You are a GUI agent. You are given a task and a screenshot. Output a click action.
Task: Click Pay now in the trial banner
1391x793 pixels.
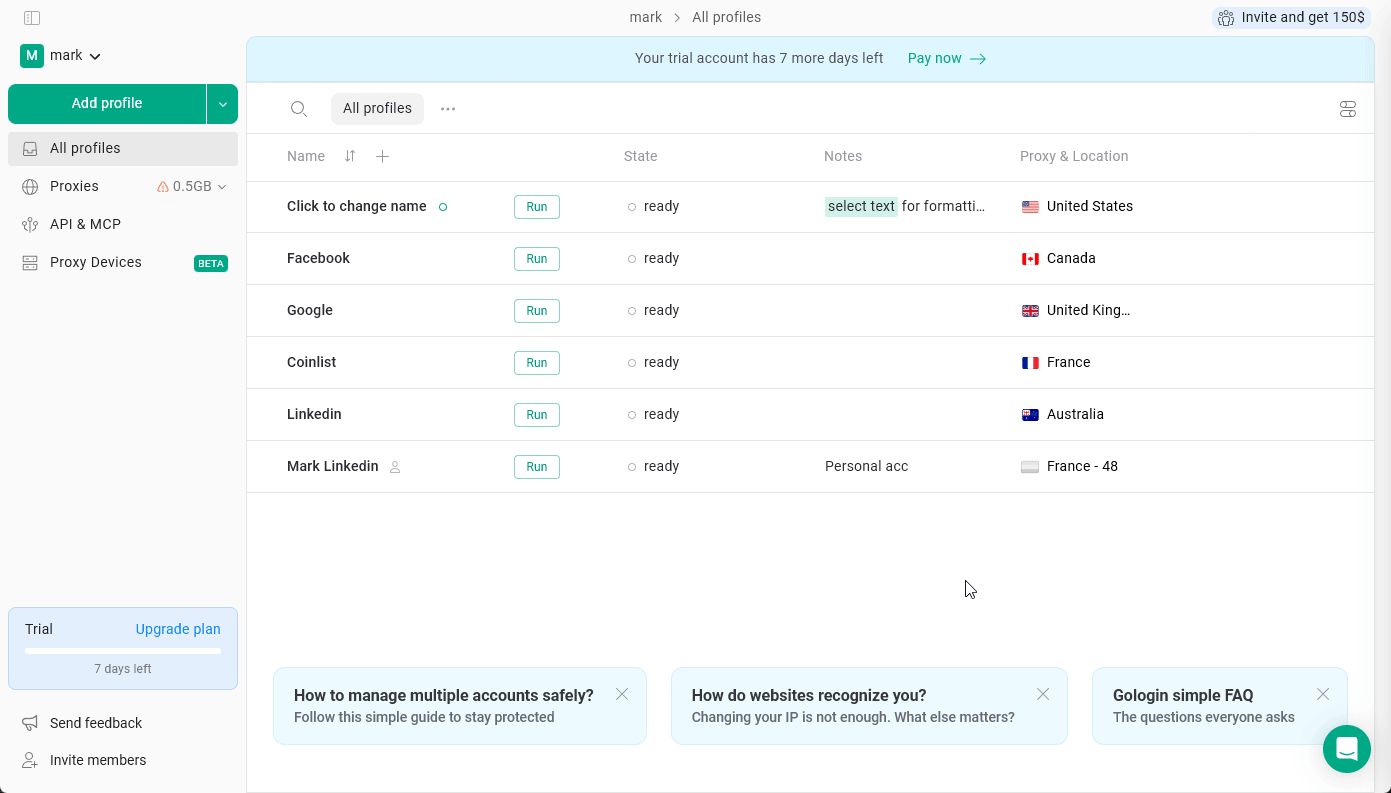pos(936,58)
